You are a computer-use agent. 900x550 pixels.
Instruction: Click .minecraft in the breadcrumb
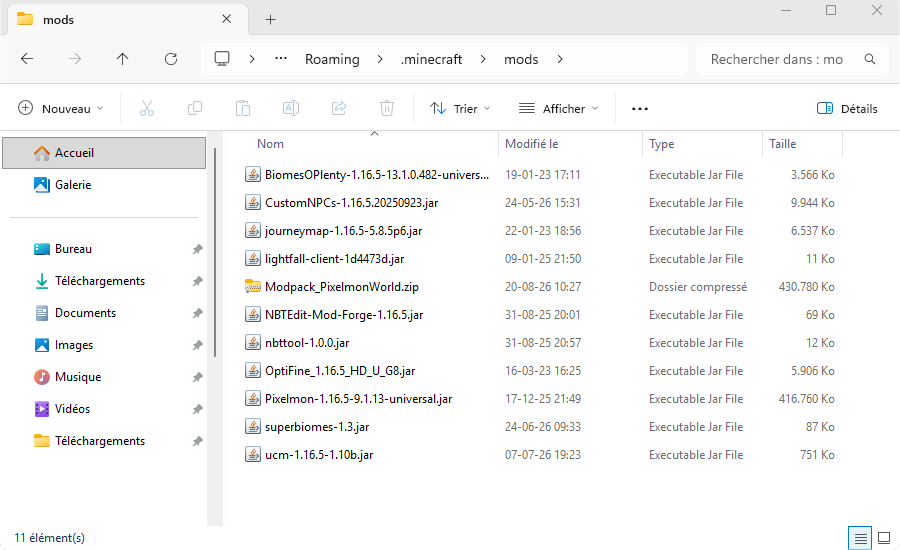coord(431,59)
